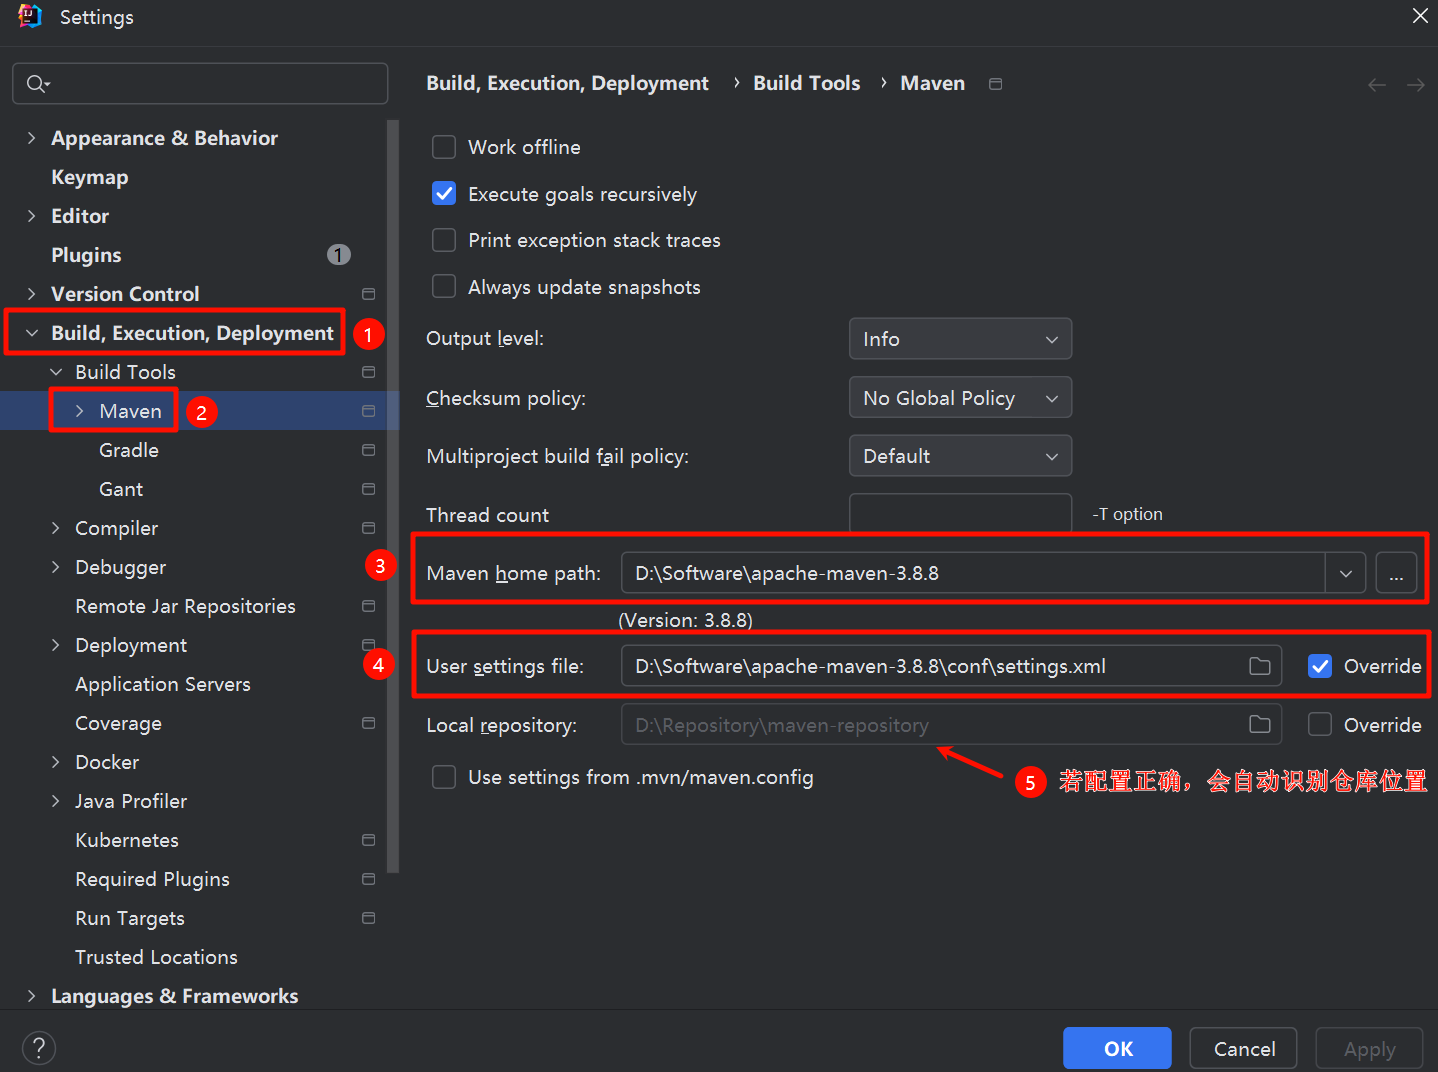Click project icon beside Kubernetes
Screen dimensions: 1438x1072
tap(368, 840)
